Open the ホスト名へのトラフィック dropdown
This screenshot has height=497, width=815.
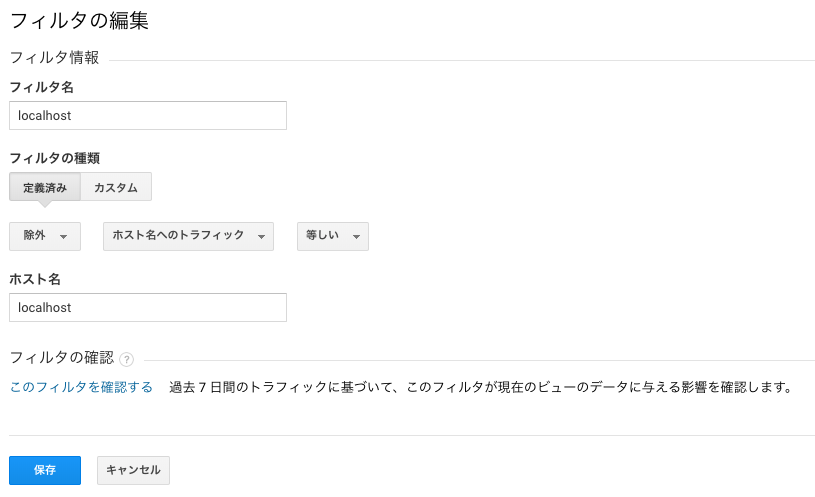tap(188, 236)
